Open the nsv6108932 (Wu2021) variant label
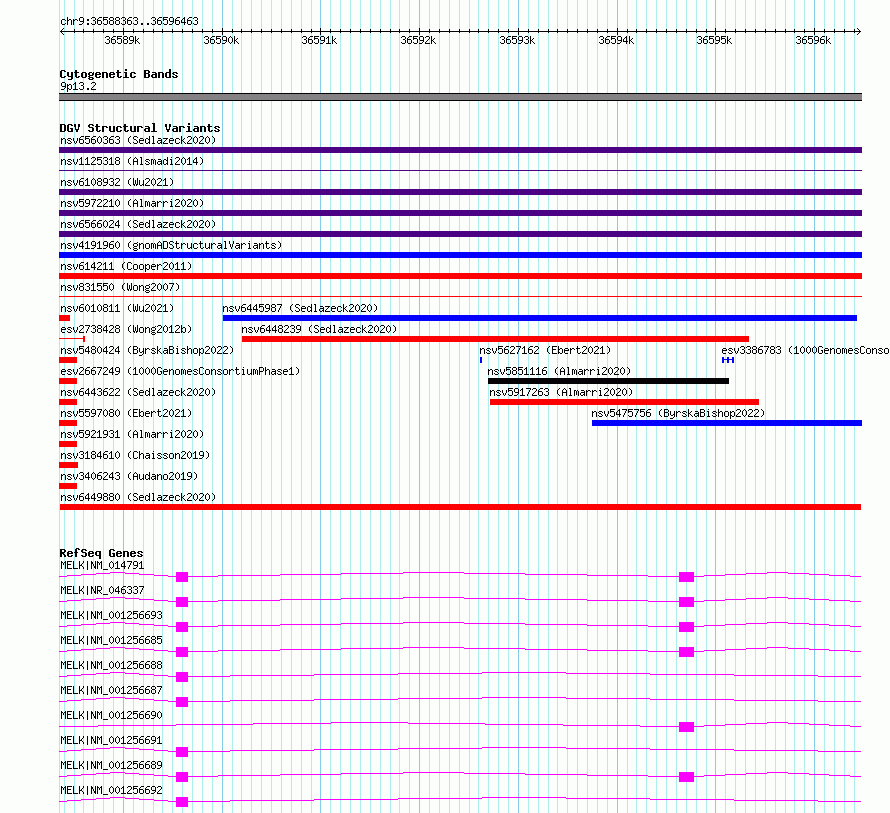The width and height of the screenshot is (890, 813). (117, 182)
